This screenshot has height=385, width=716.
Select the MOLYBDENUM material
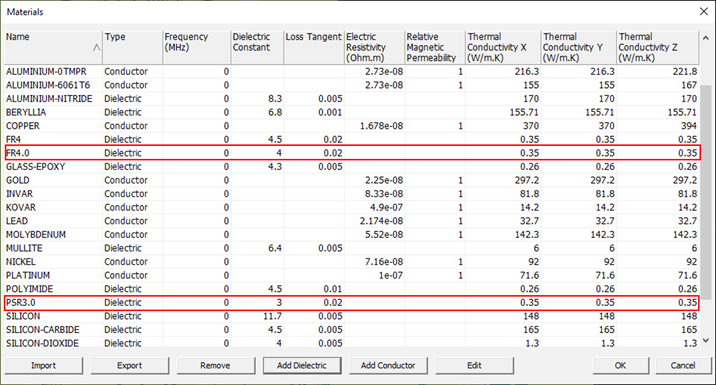352,235
